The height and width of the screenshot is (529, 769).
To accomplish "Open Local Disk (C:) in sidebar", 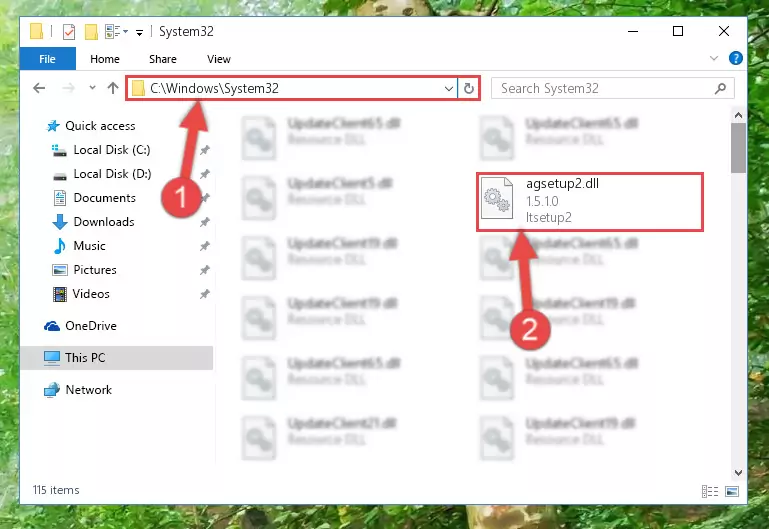I will (x=112, y=150).
